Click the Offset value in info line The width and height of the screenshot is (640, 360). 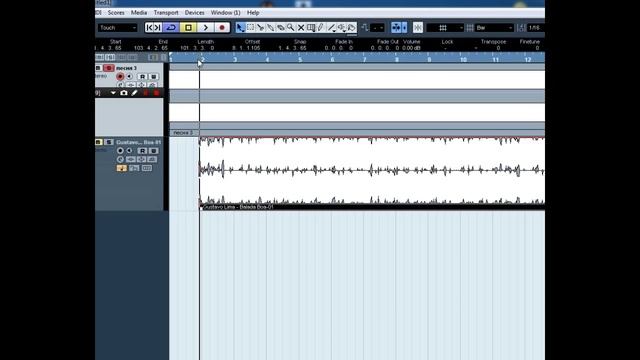247,48
